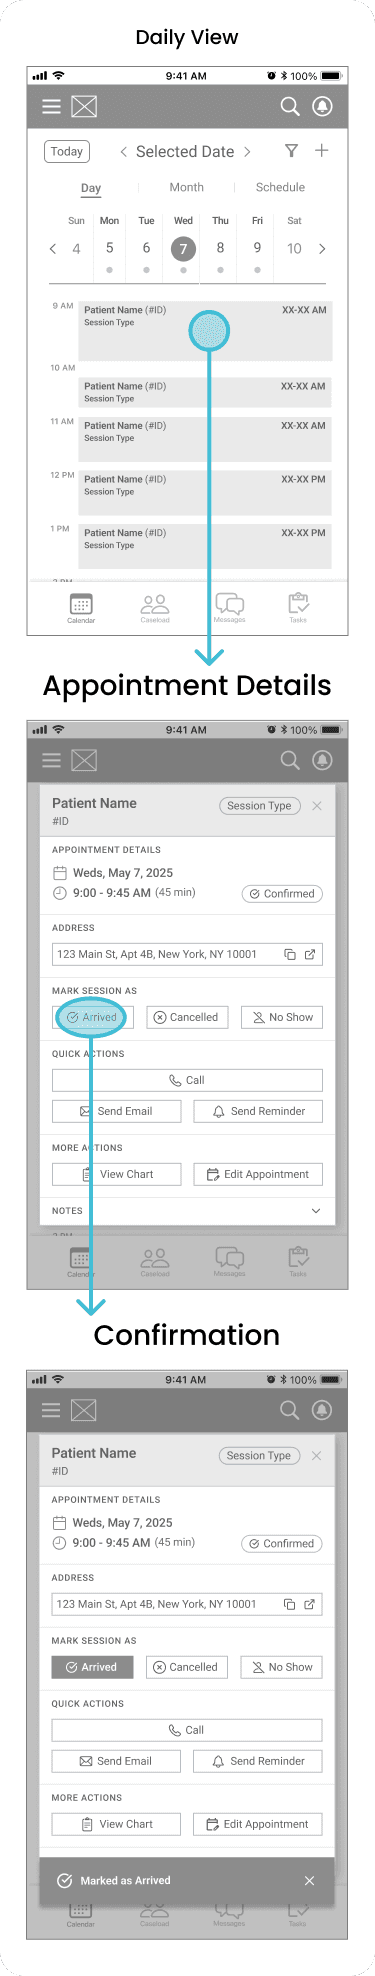Open hamburger menu in Confirmation screen header
The image size is (375, 1976).
(51, 1410)
